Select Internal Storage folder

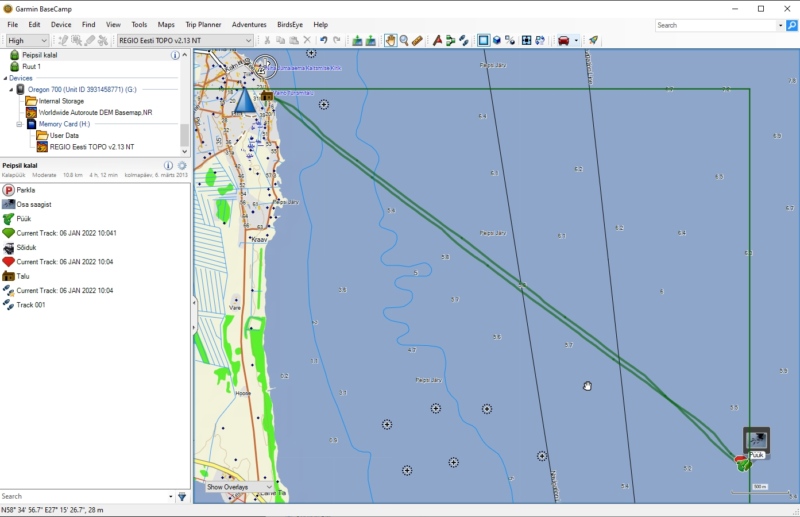[61, 101]
